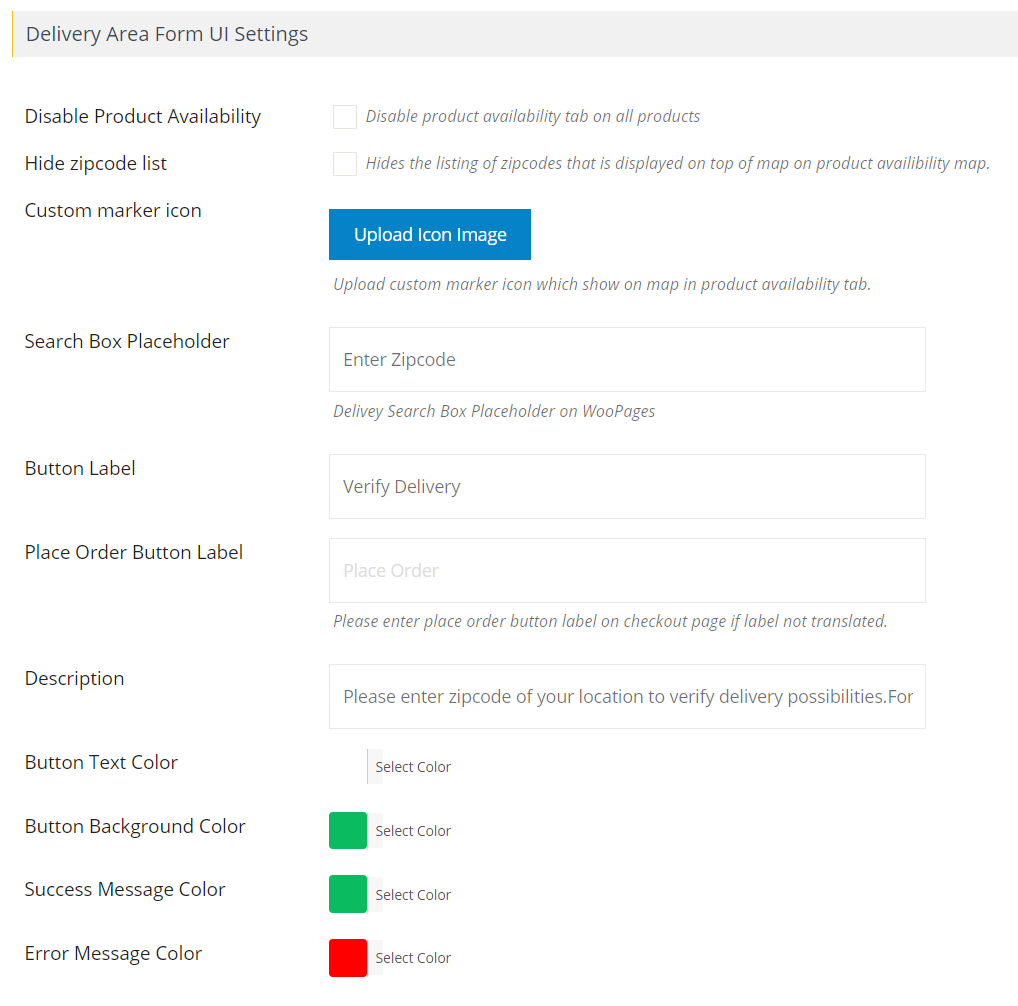Click the Custom marker icon label
The height and width of the screenshot is (1006, 1018).
coord(113,210)
